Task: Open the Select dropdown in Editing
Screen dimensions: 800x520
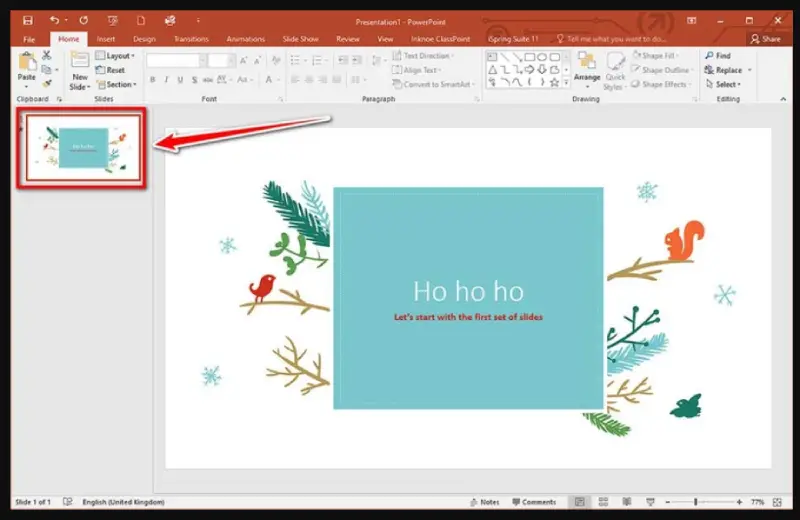Action: click(x=723, y=84)
